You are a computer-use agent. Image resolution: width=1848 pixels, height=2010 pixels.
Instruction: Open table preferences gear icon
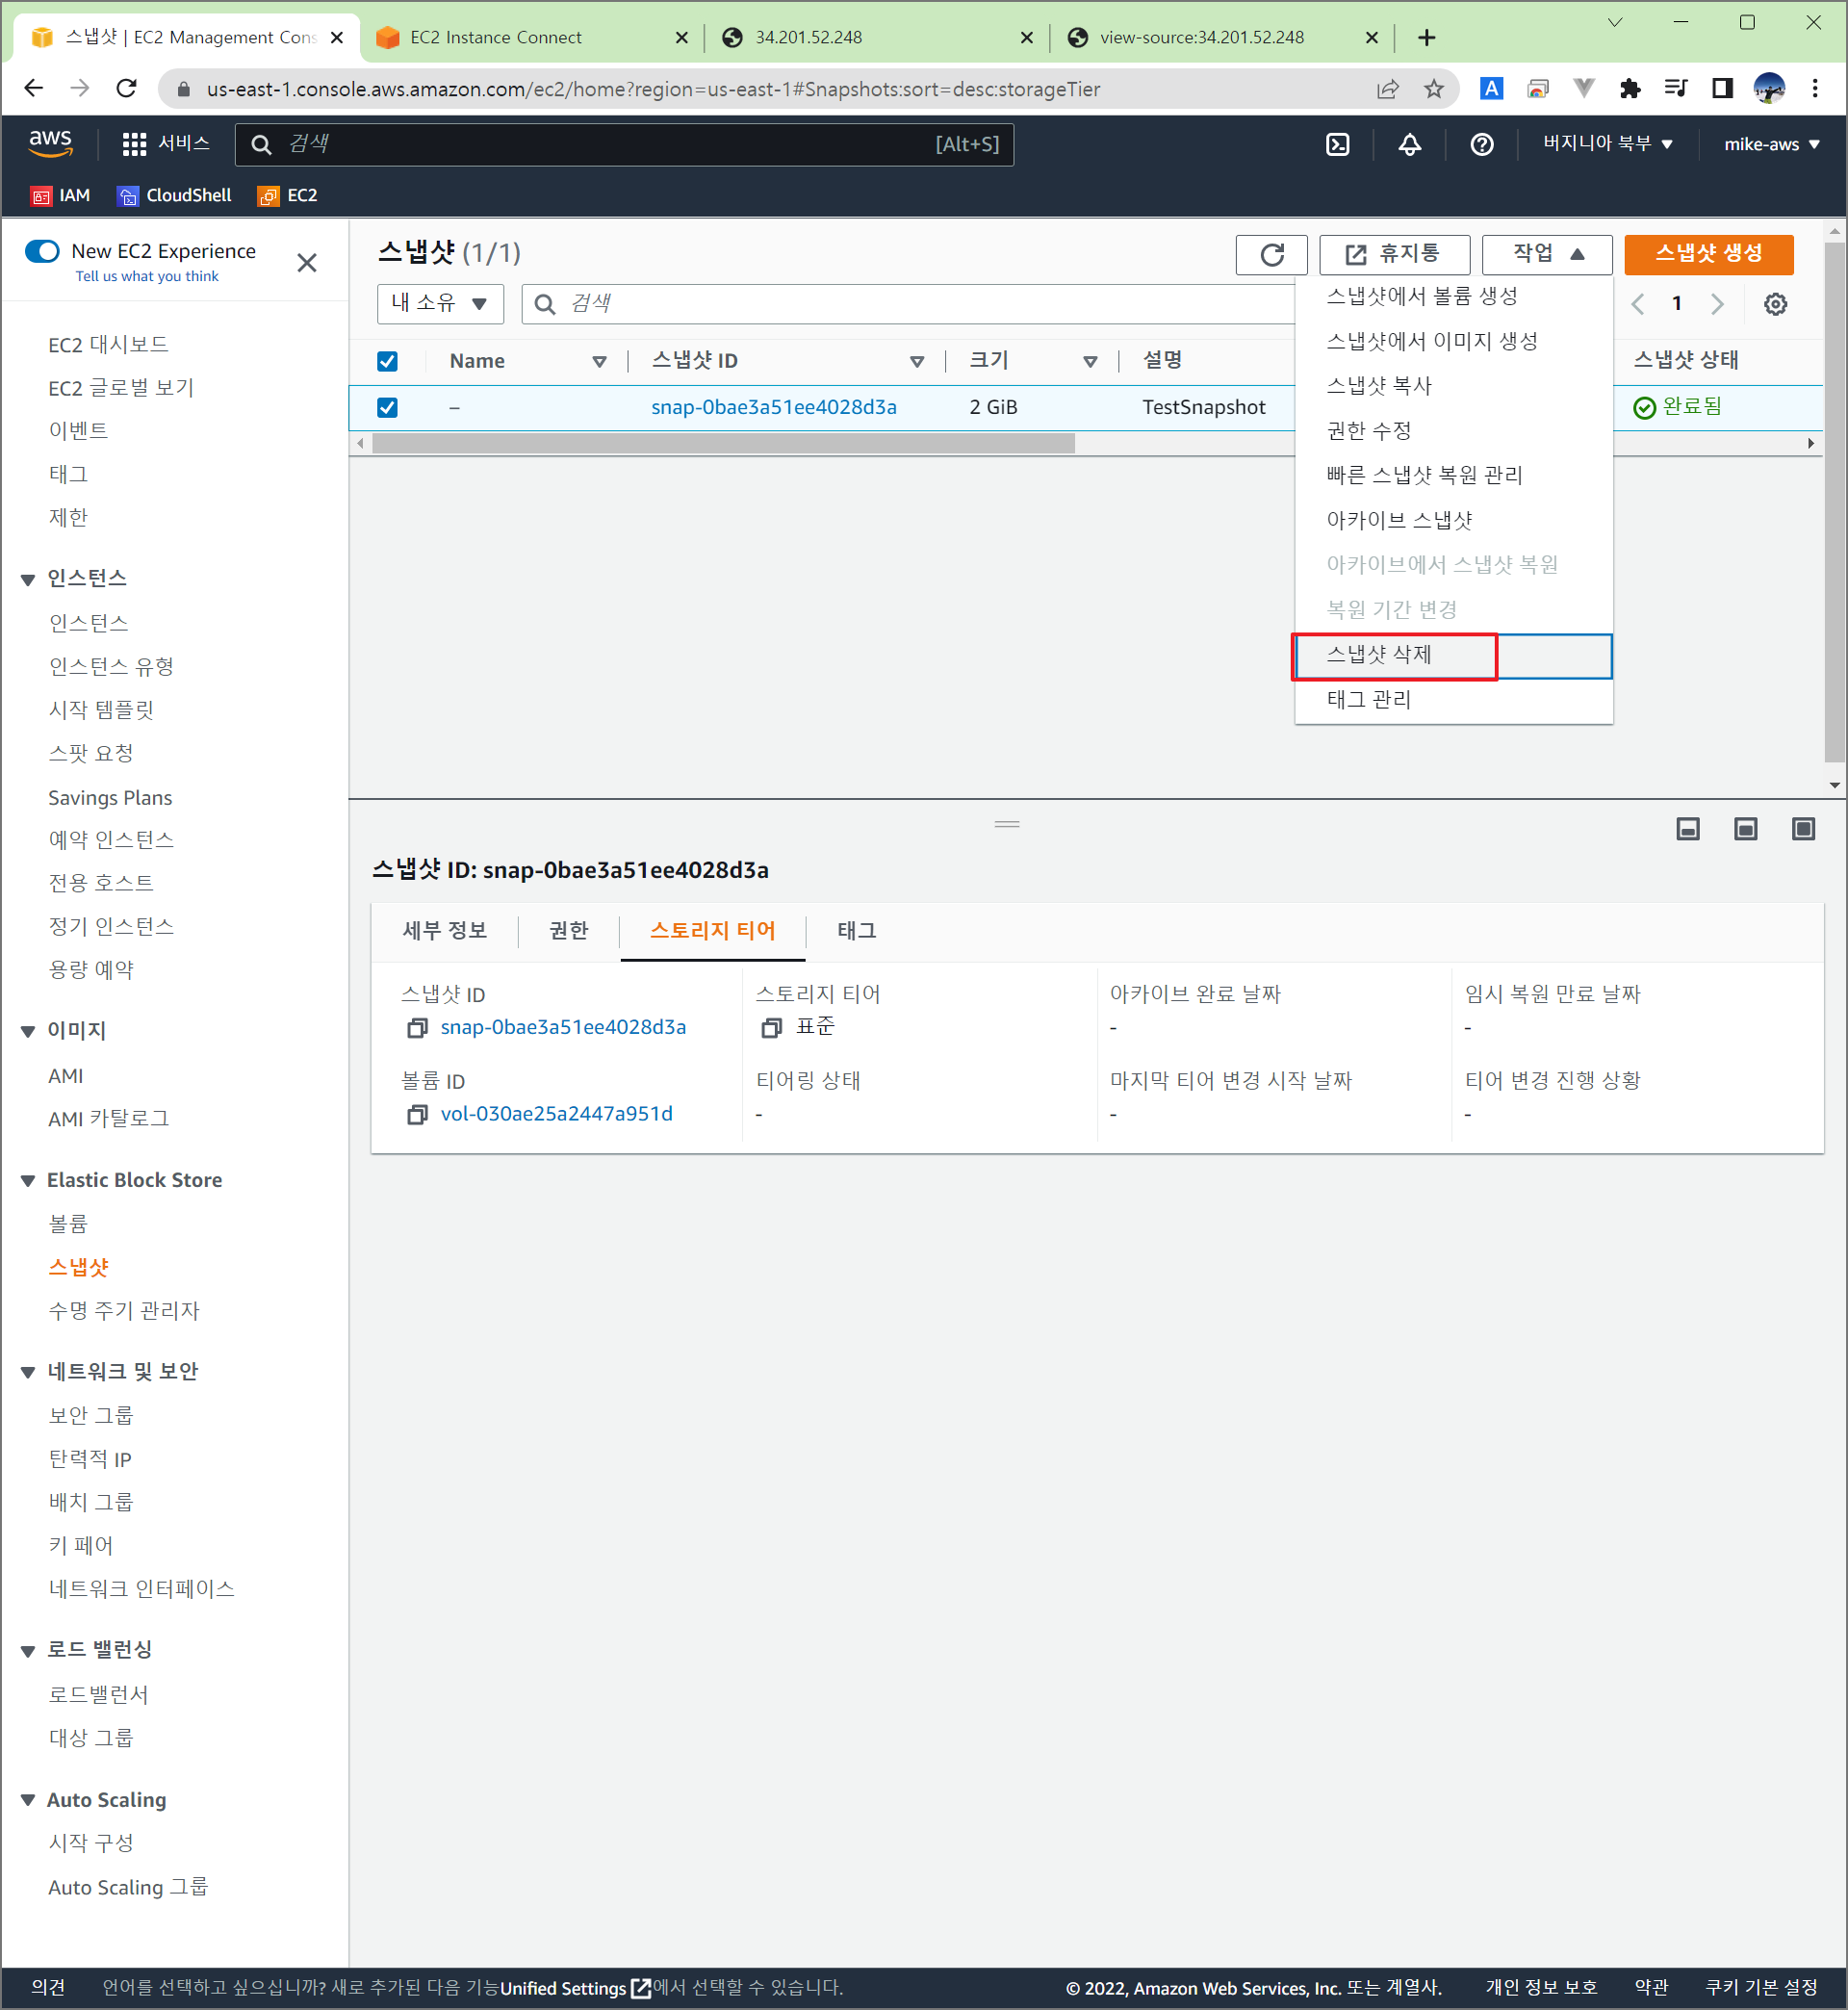point(1774,304)
